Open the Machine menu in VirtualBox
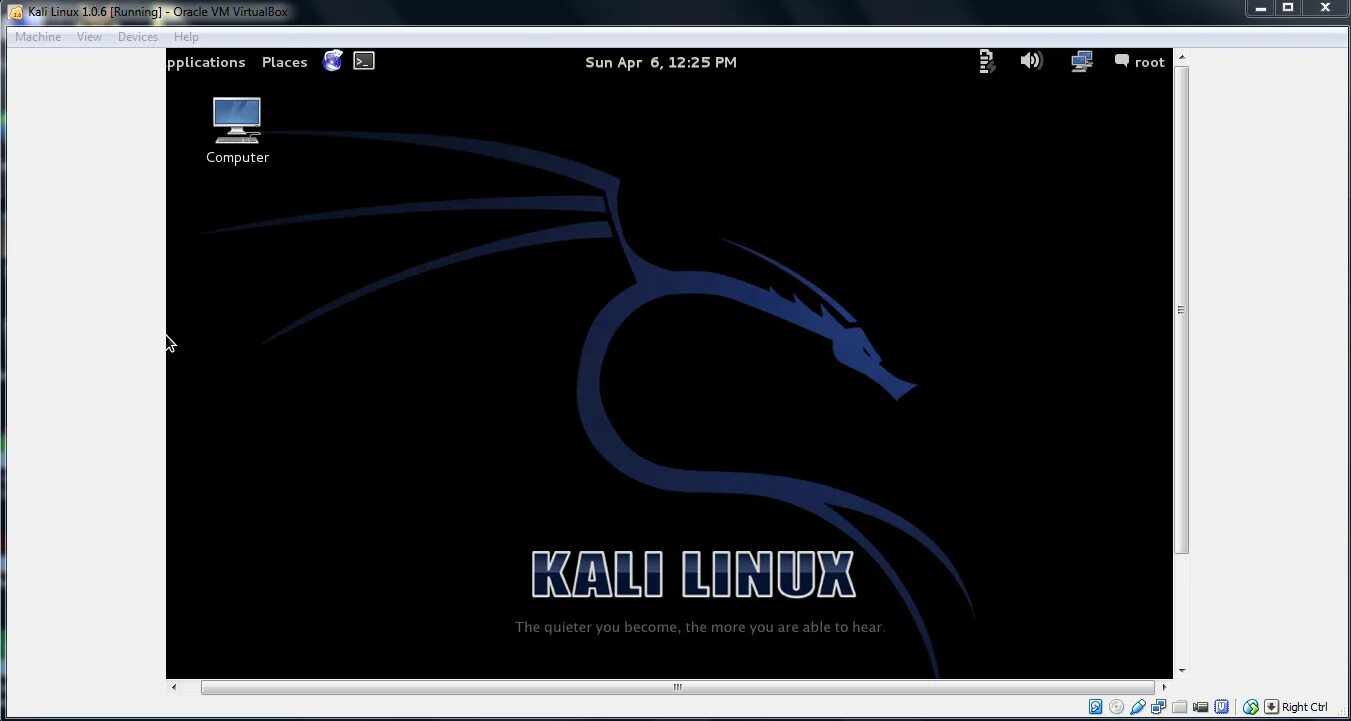The height and width of the screenshot is (721, 1351). tap(38, 37)
